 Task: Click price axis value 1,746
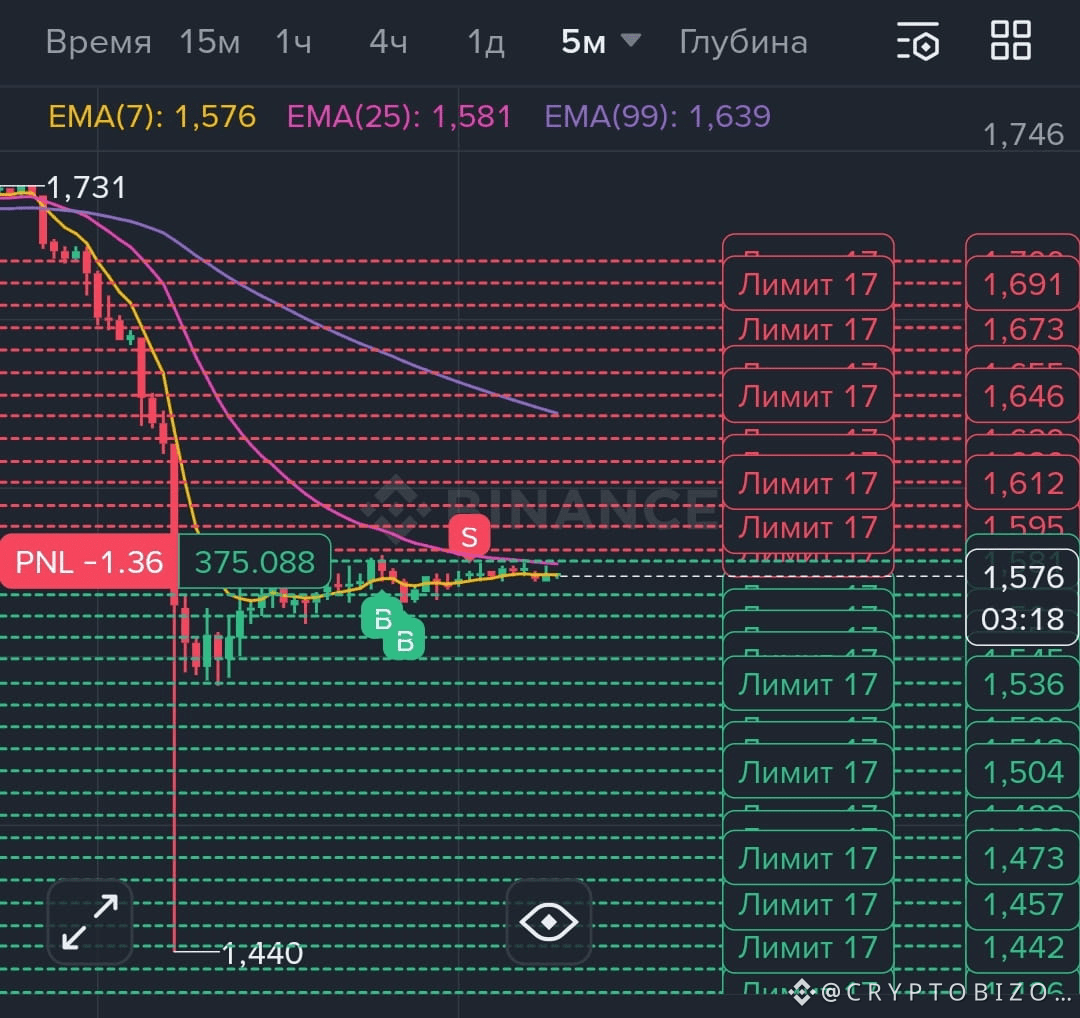click(1024, 134)
